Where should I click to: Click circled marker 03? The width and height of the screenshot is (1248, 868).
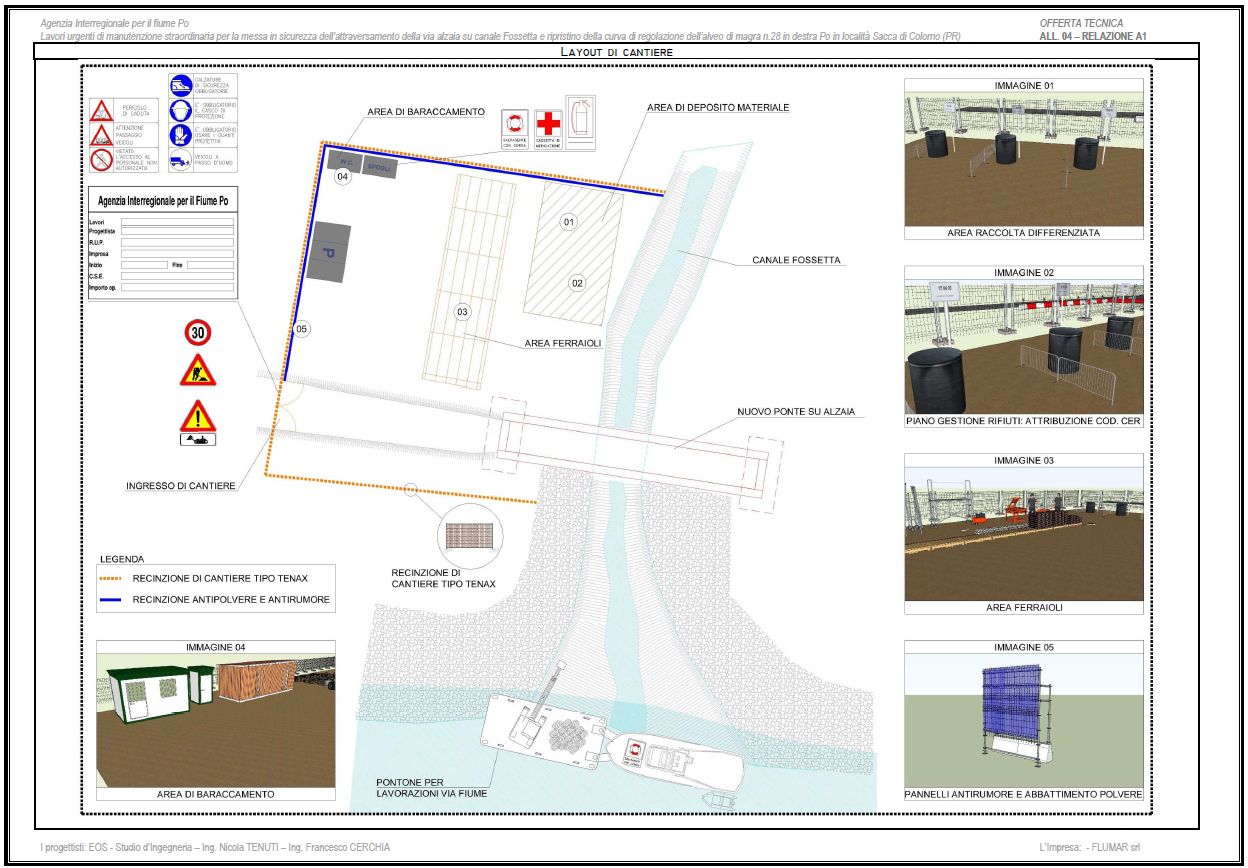click(x=462, y=312)
